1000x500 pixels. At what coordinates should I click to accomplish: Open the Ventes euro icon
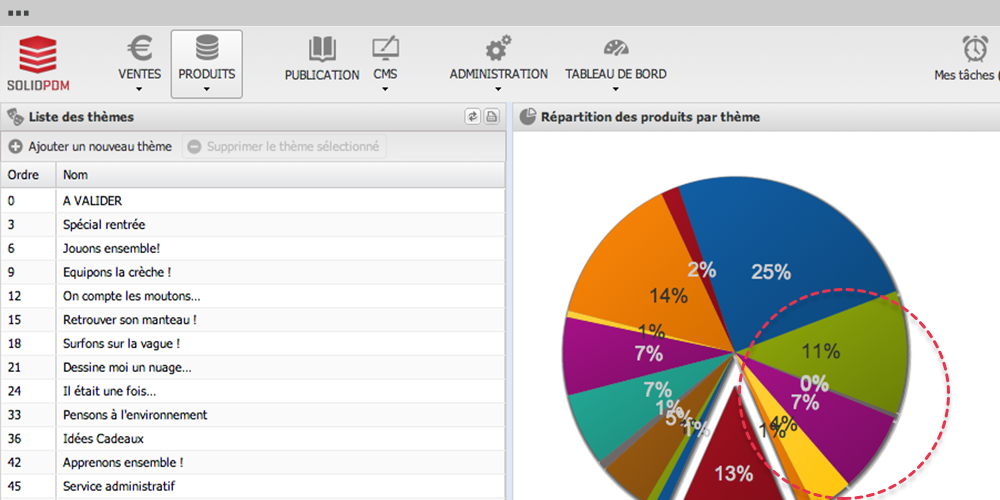pyautogui.click(x=140, y=48)
